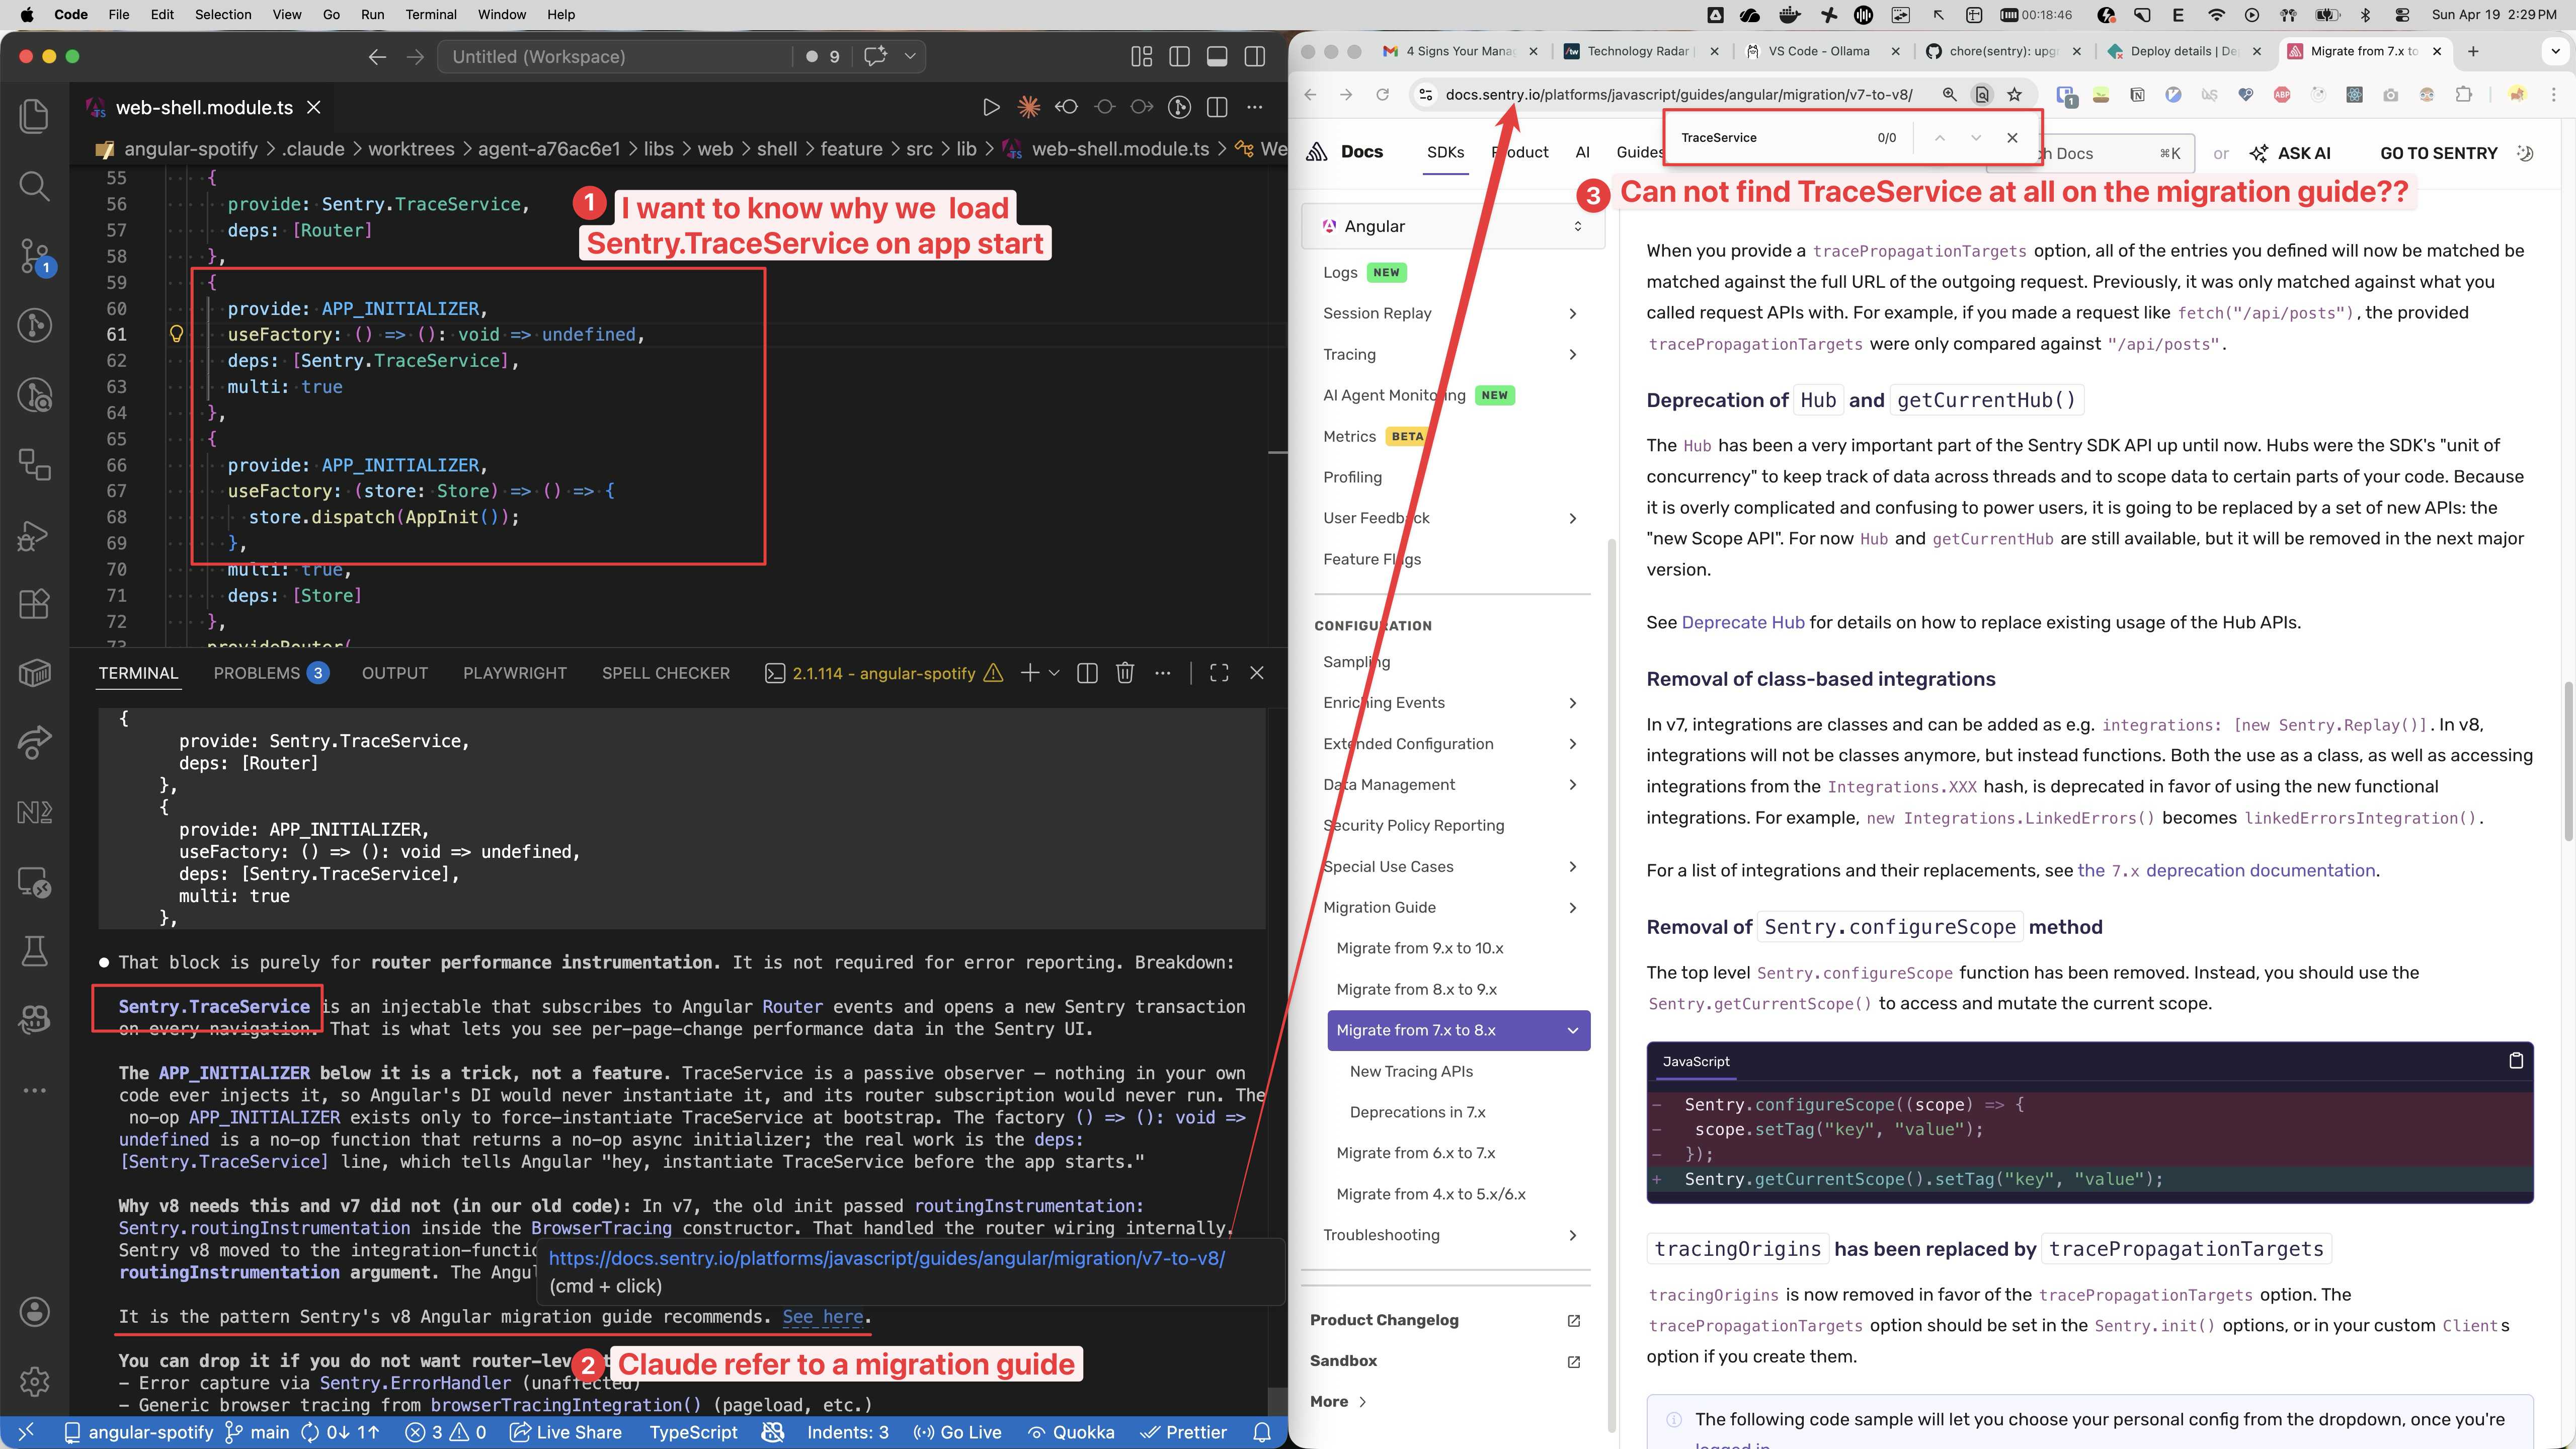Image resolution: width=2576 pixels, height=1449 pixels.
Task: Open the Terminal menu in menu bar
Action: click(x=431, y=14)
